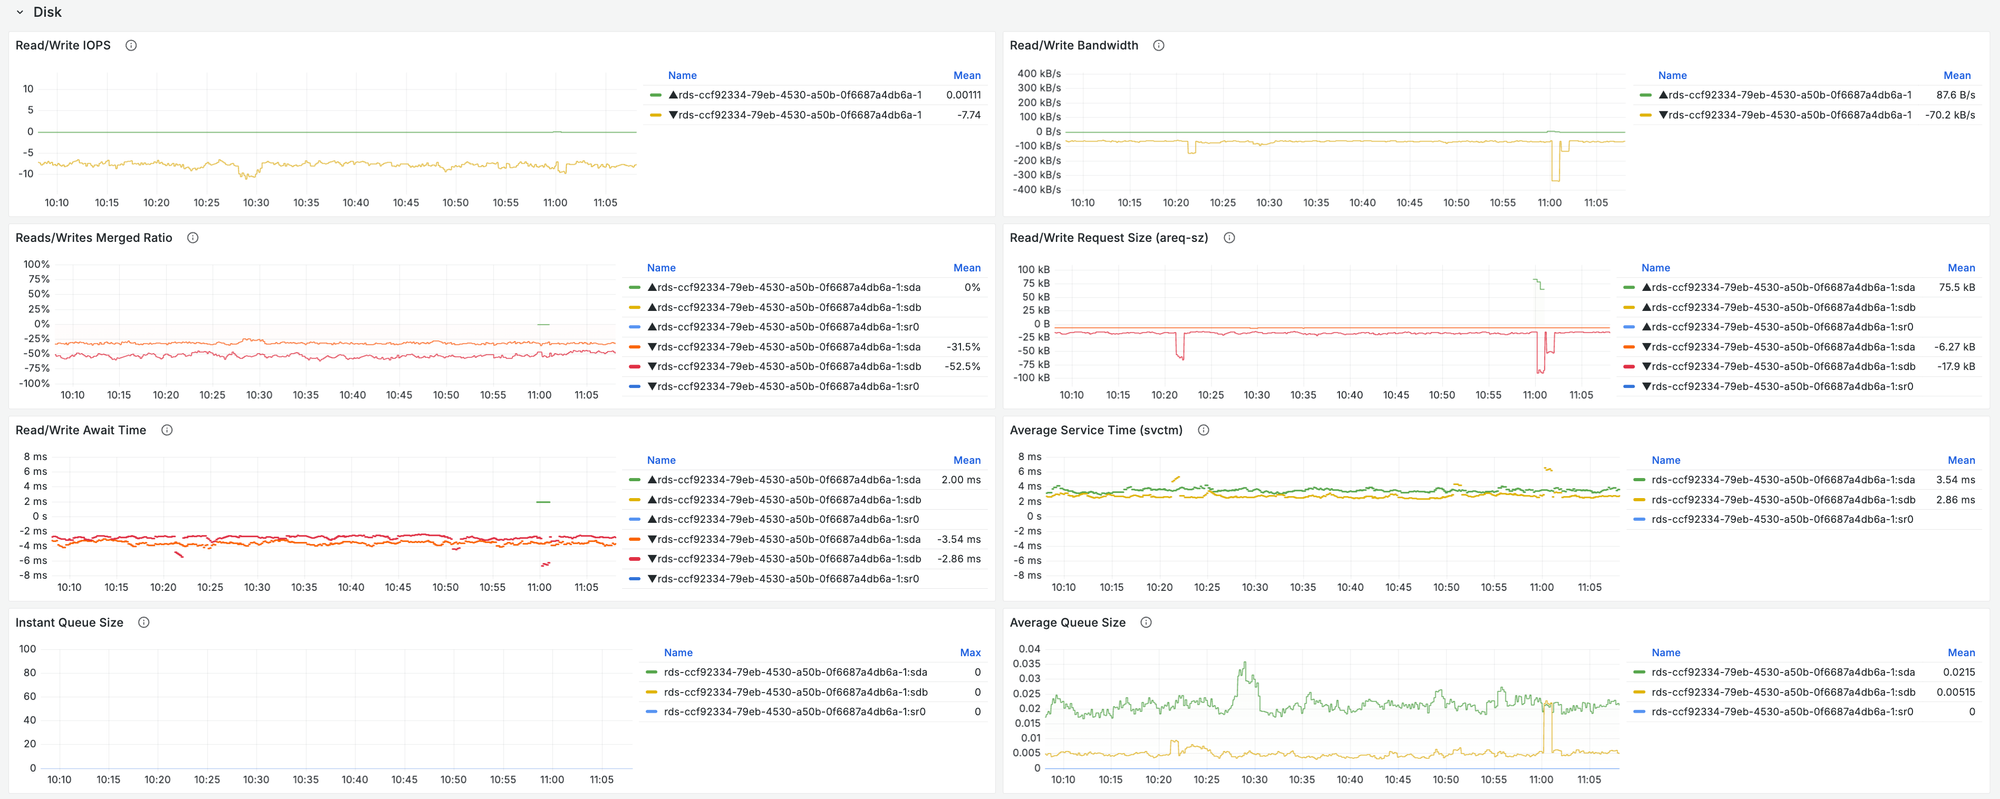The height and width of the screenshot is (799, 2000).
Task: Toggle sda series in Average Queue Size legend
Action: click(x=1782, y=673)
